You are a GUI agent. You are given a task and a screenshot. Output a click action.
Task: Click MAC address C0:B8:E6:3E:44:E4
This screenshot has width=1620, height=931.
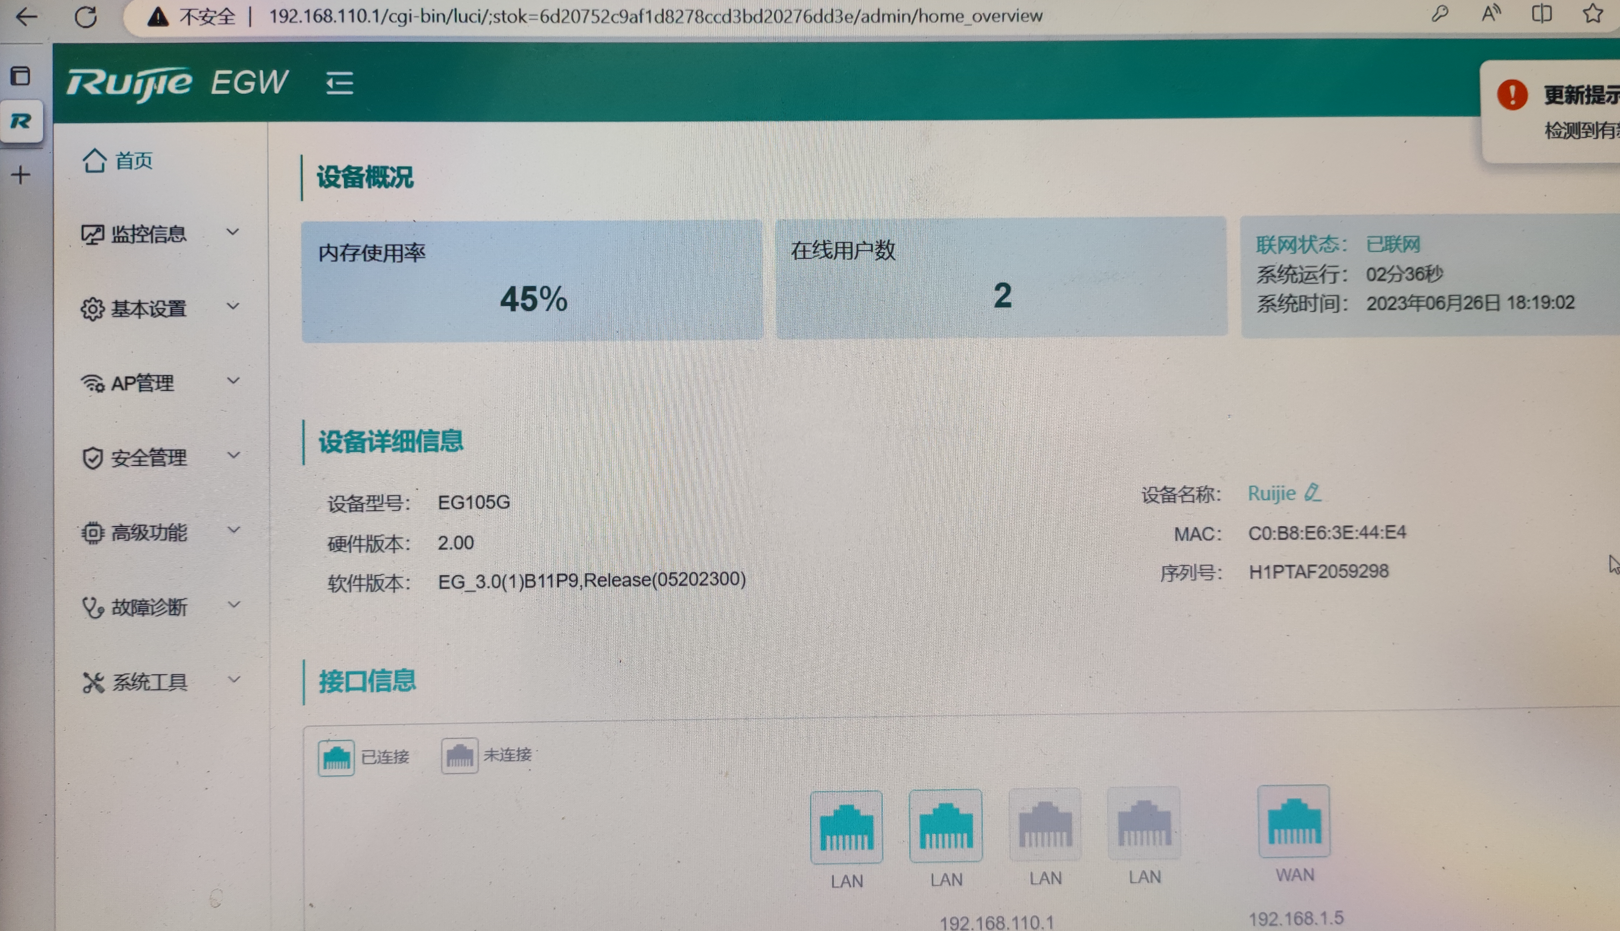[x=1327, y=533]
